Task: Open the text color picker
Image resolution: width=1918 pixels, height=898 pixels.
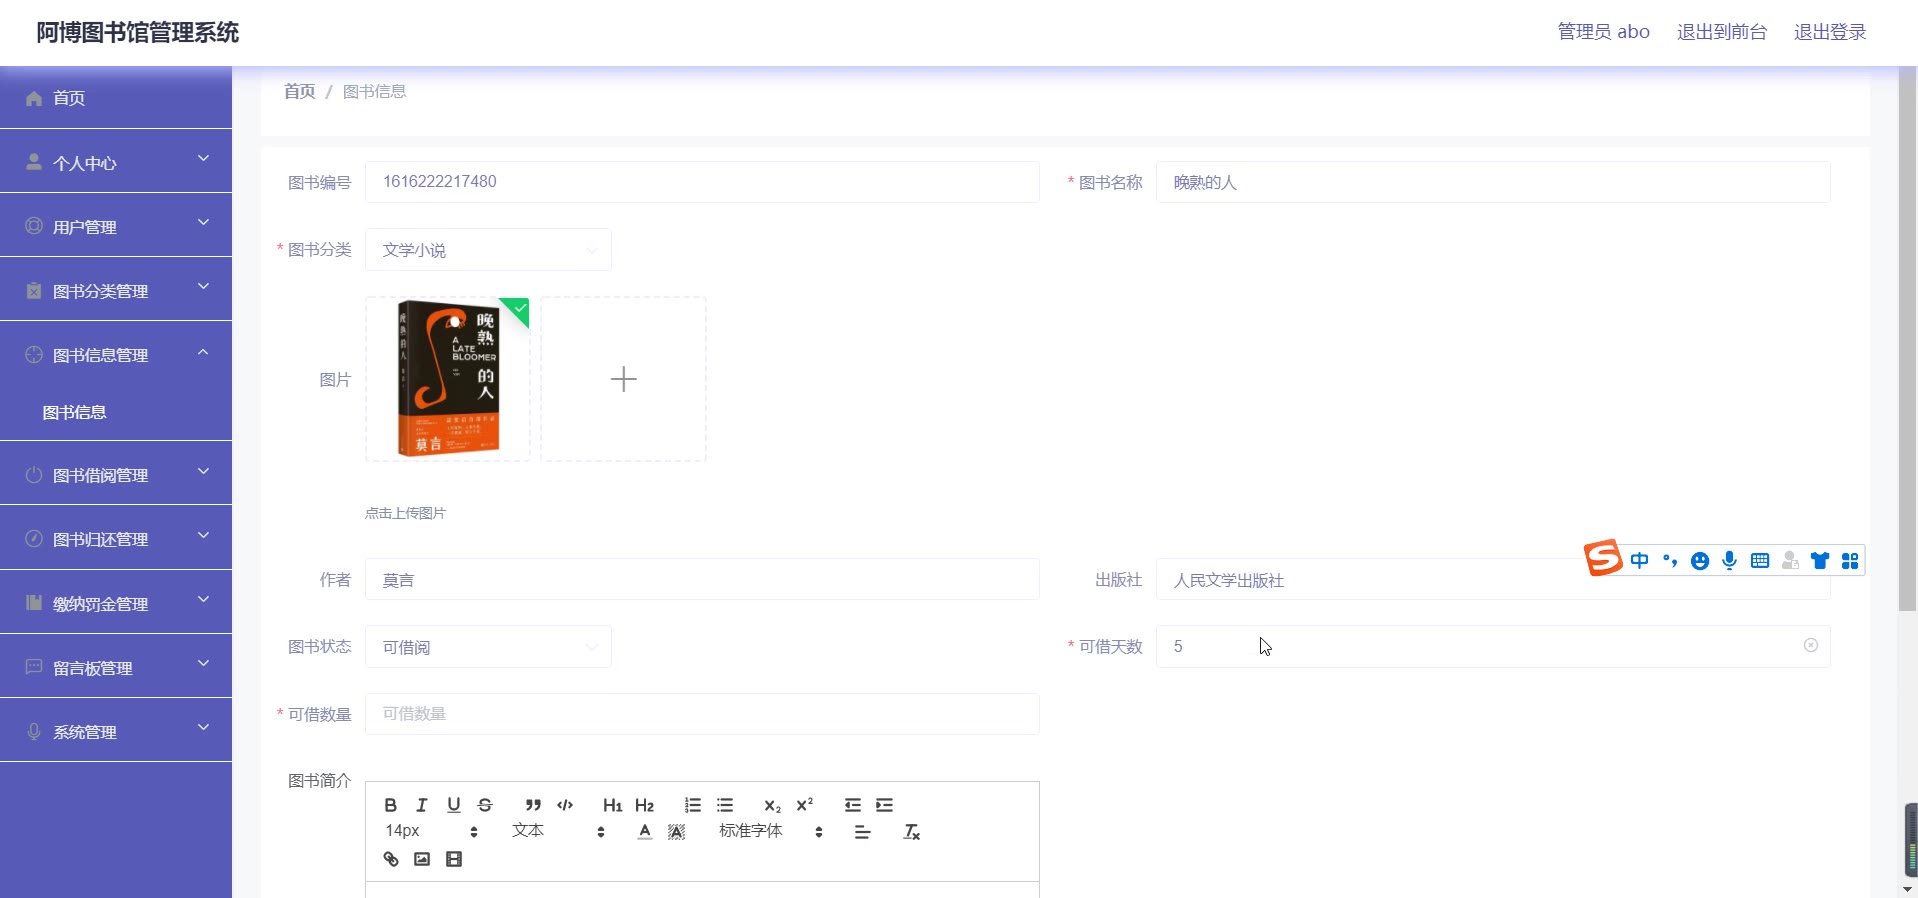Action: (645, 832)
